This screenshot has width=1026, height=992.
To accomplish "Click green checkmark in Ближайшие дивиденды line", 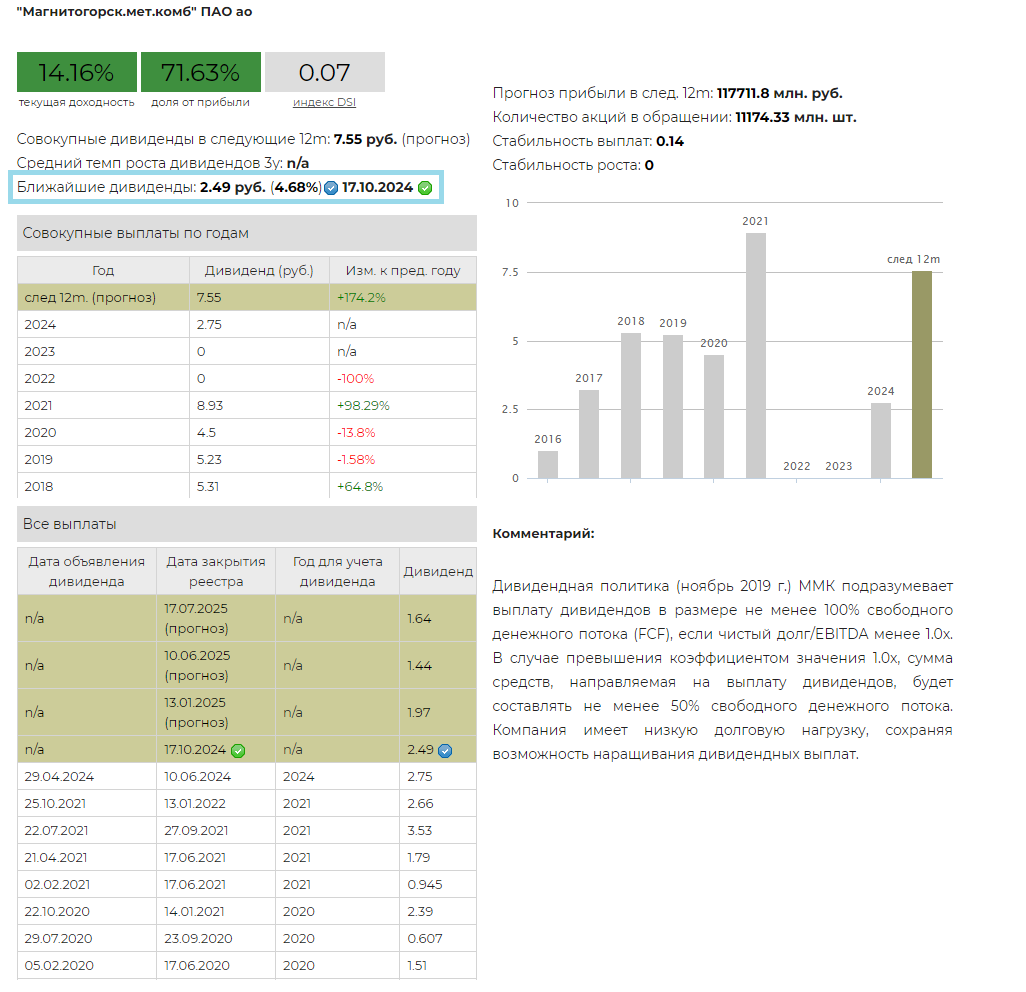I will tap(425, 188).
